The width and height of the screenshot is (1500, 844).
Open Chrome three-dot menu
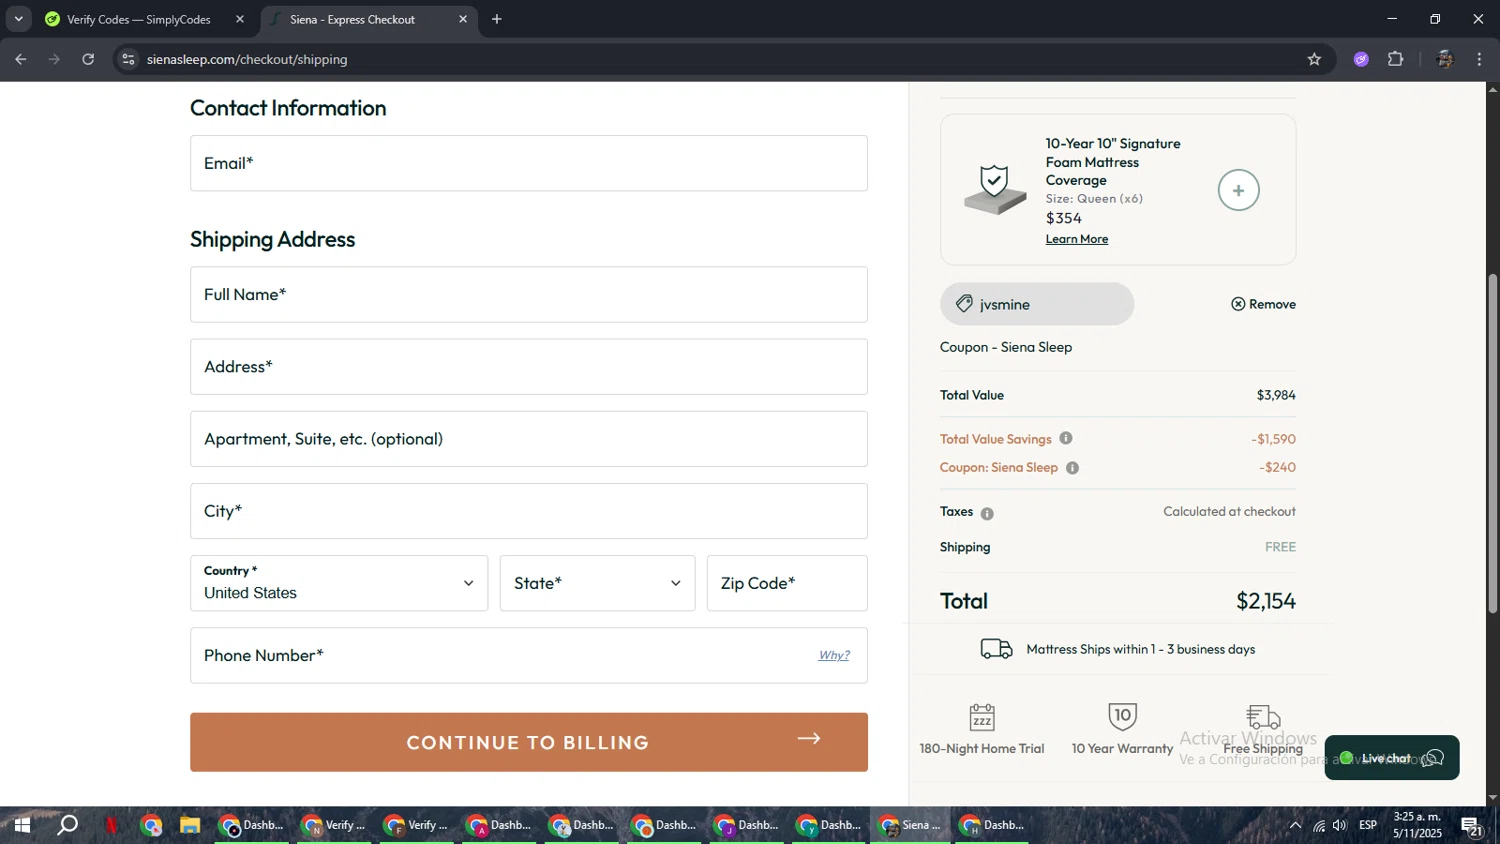[1480, 59]
